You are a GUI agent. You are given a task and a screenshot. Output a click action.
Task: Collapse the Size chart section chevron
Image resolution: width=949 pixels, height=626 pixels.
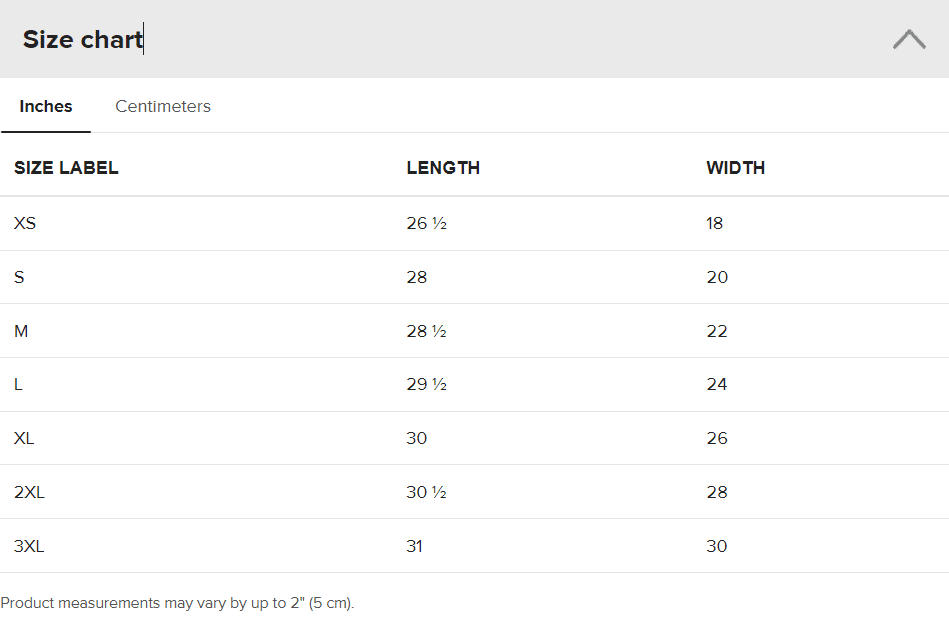click(x=909, y=39)
